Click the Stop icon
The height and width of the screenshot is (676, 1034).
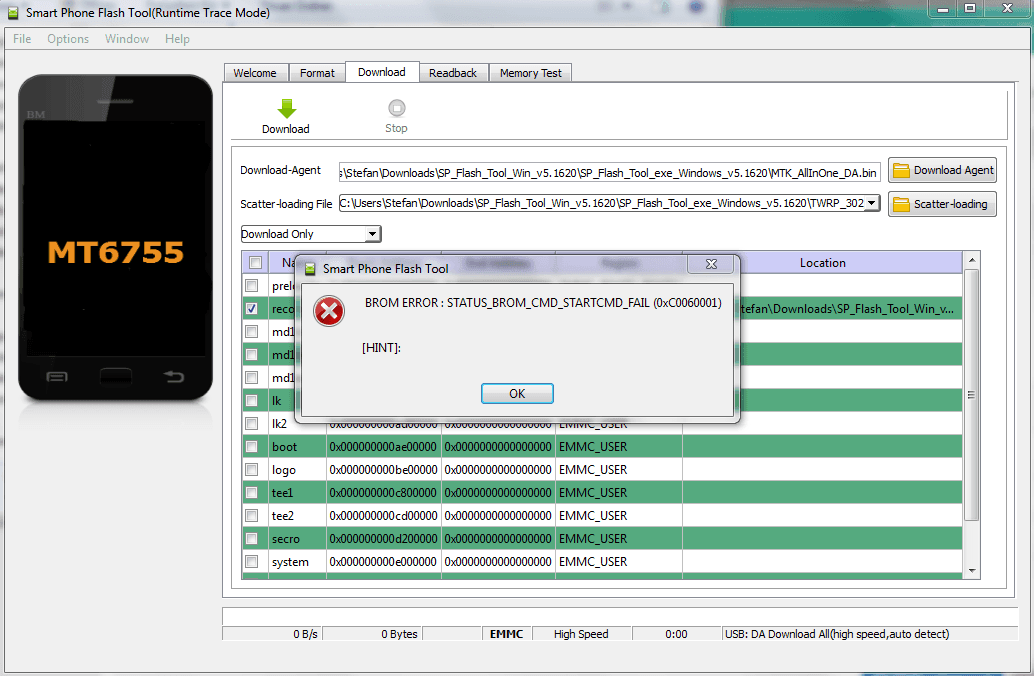coord(396,108)
